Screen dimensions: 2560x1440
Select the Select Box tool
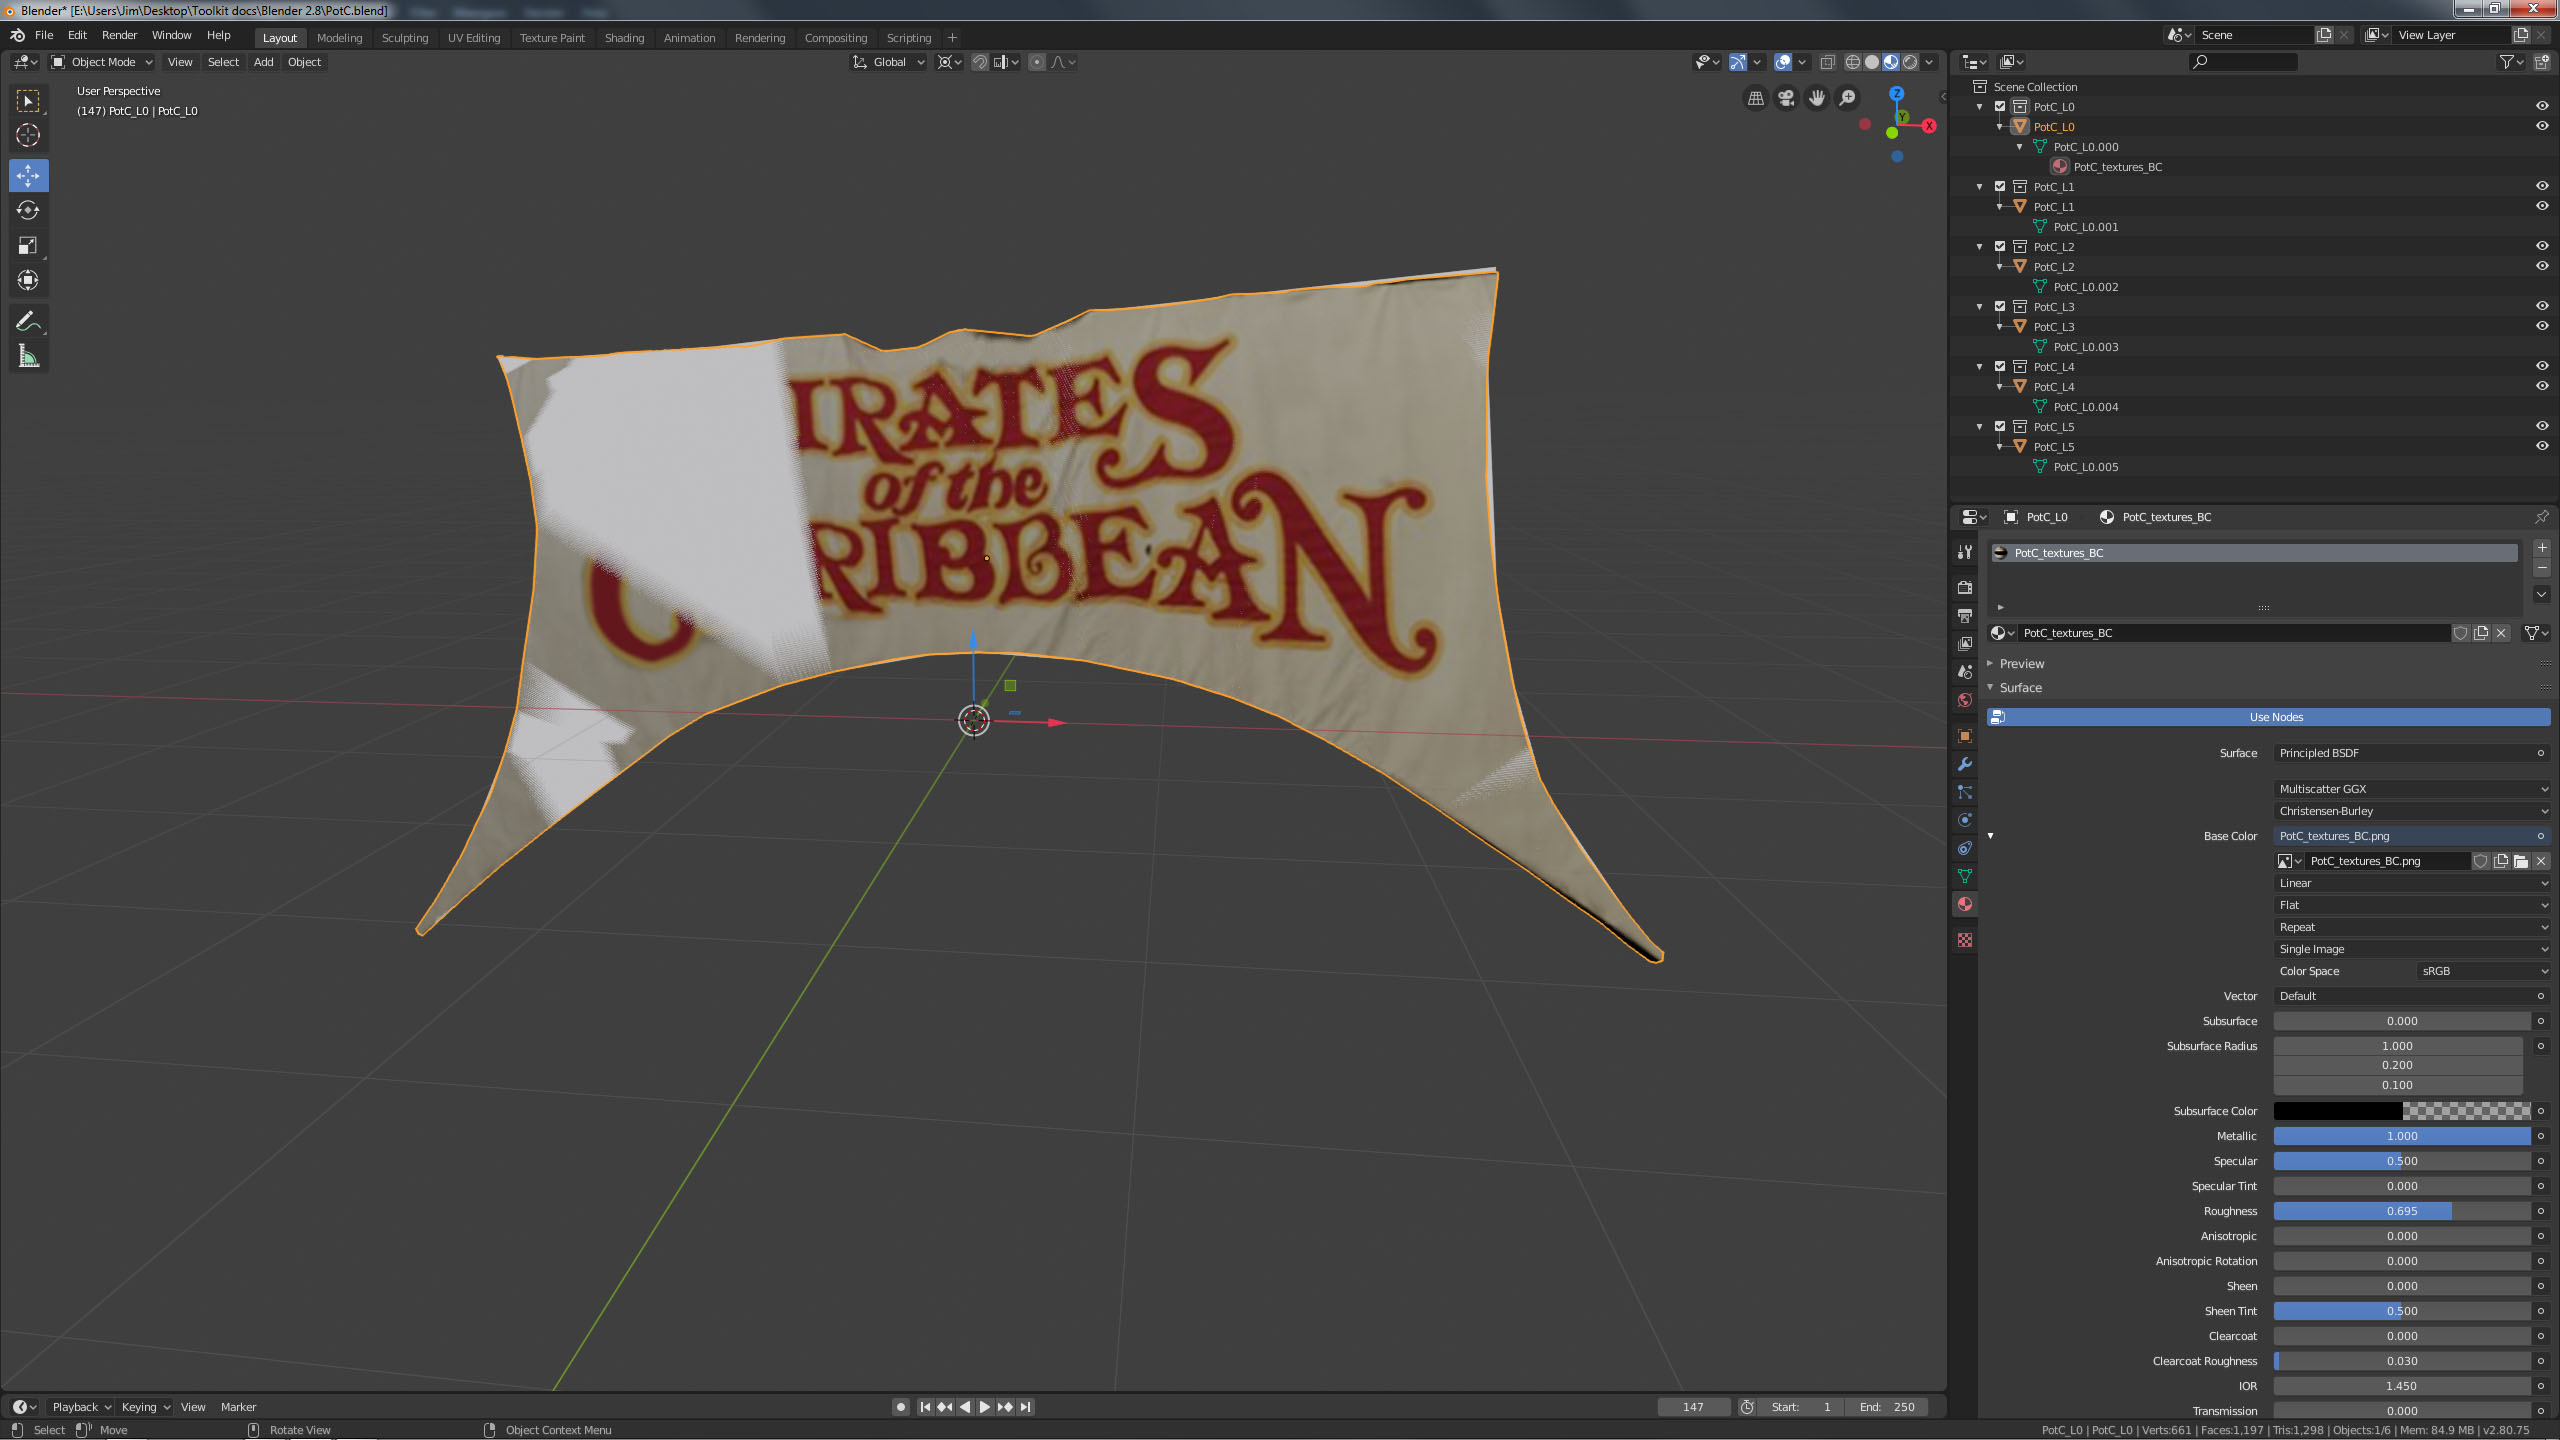[x=28, y=101]
